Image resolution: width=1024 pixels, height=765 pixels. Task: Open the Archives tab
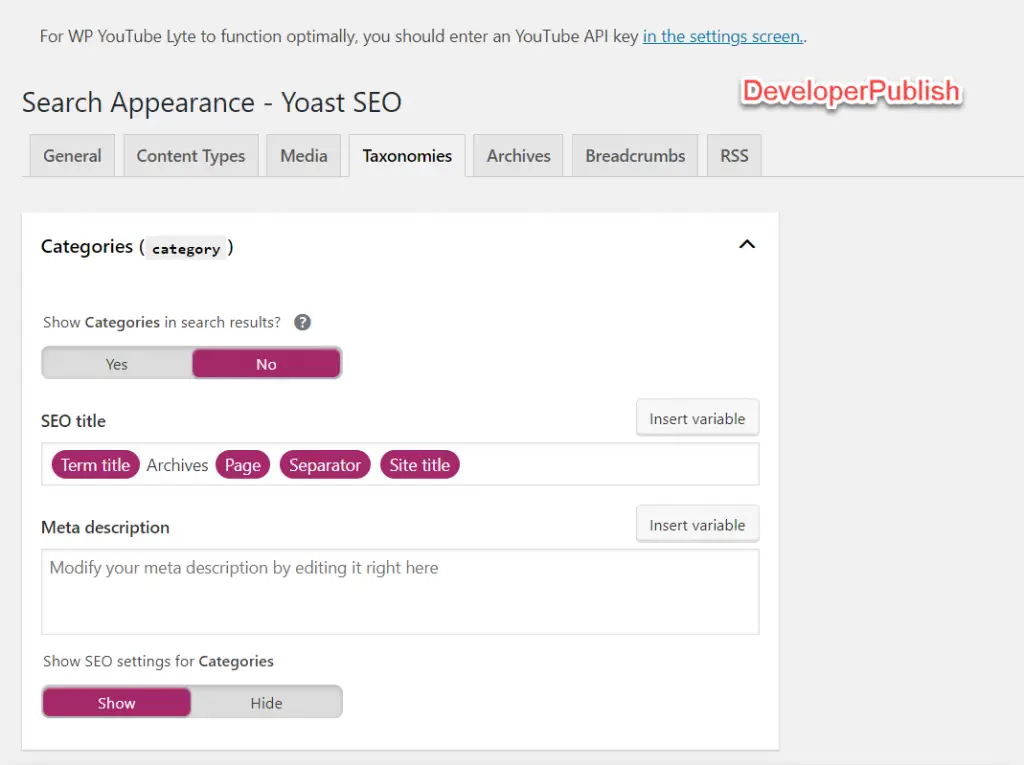(519, 155)
